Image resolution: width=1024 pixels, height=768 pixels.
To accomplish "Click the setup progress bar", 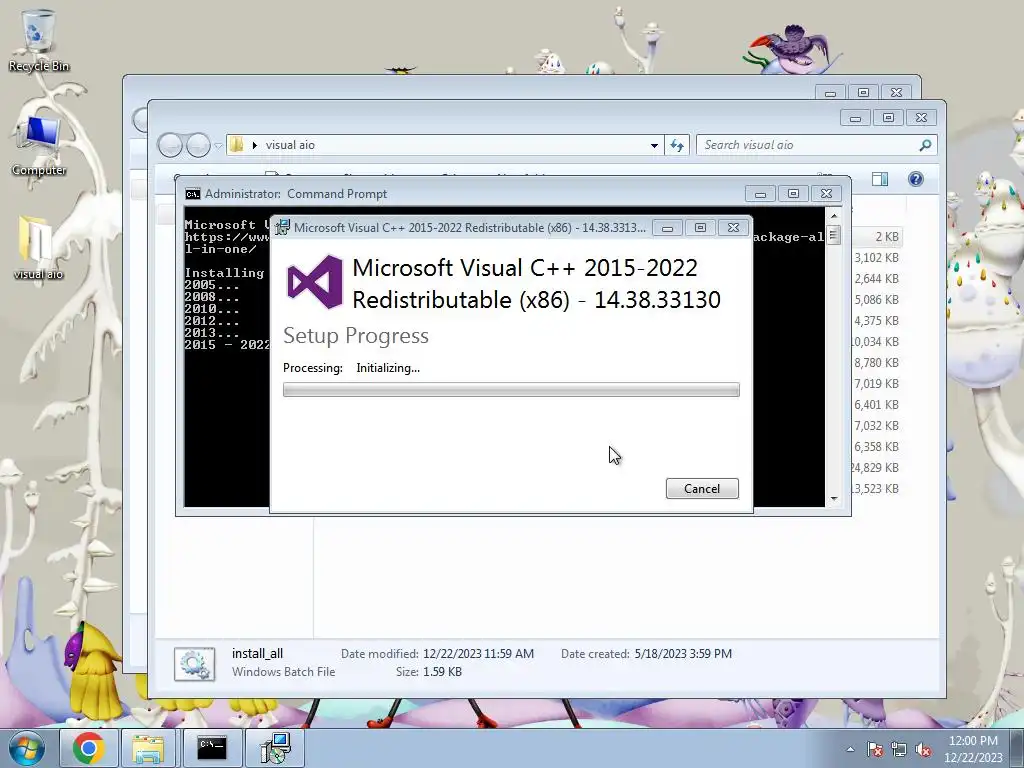I will click(x=511, y=390).
